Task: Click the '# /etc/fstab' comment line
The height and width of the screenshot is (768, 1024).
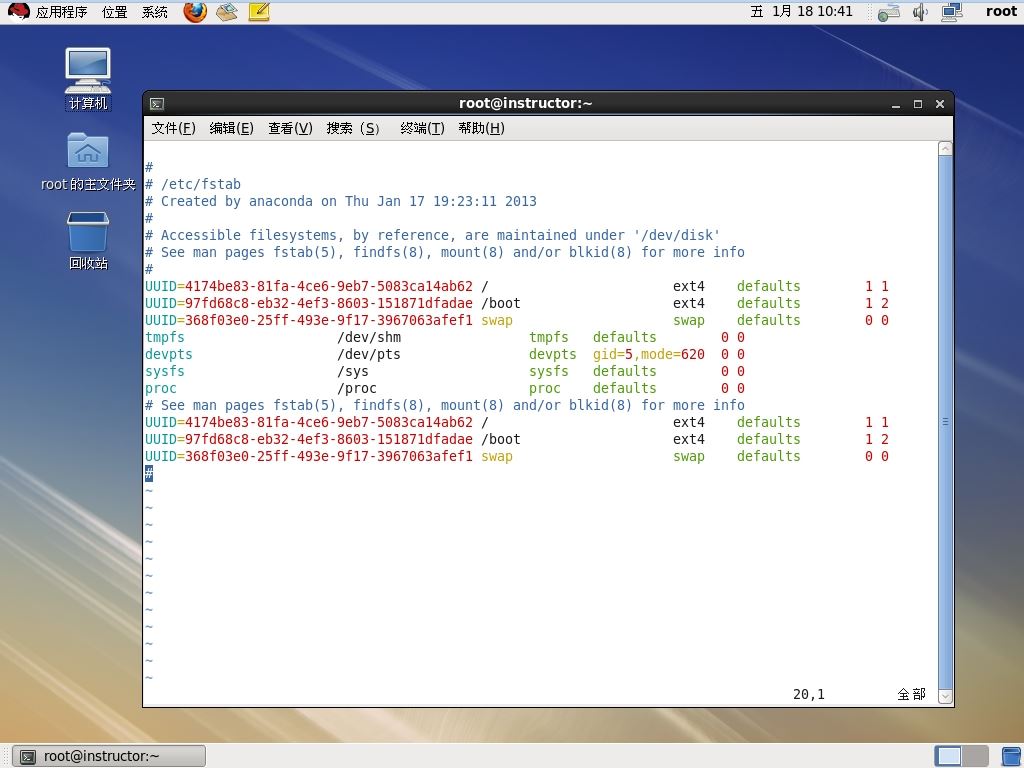Action: tap(193, 184)
